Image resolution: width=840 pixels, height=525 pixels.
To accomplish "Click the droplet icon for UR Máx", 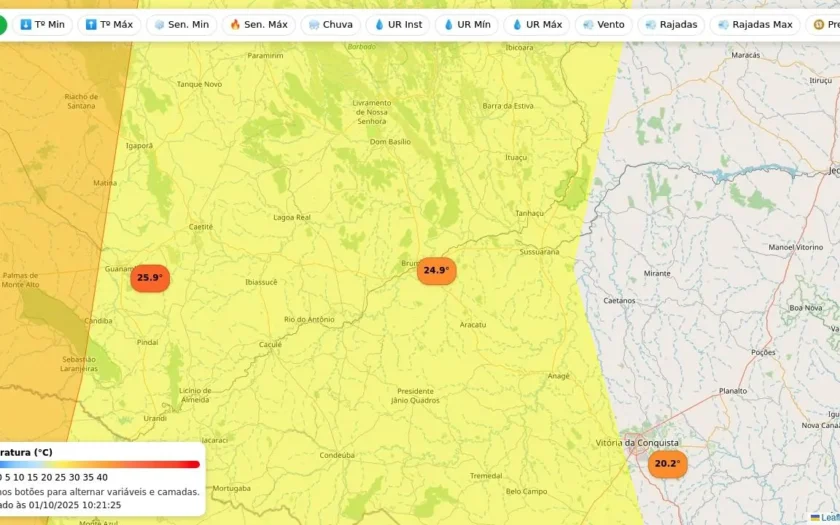I will click(x=518, y=25).
